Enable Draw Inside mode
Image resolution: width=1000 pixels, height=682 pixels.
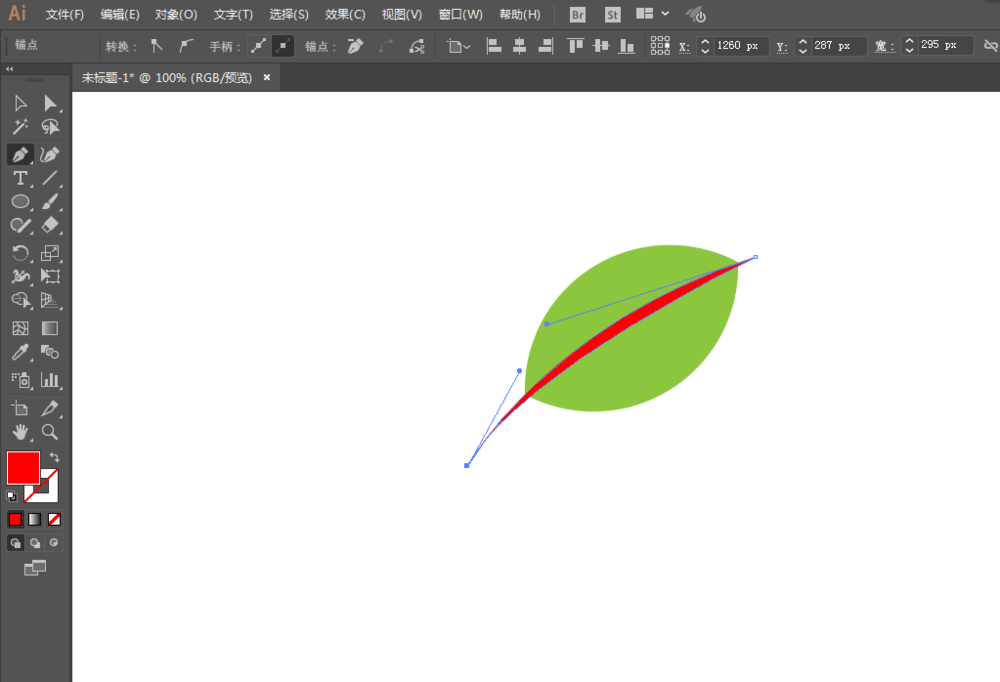54,543
